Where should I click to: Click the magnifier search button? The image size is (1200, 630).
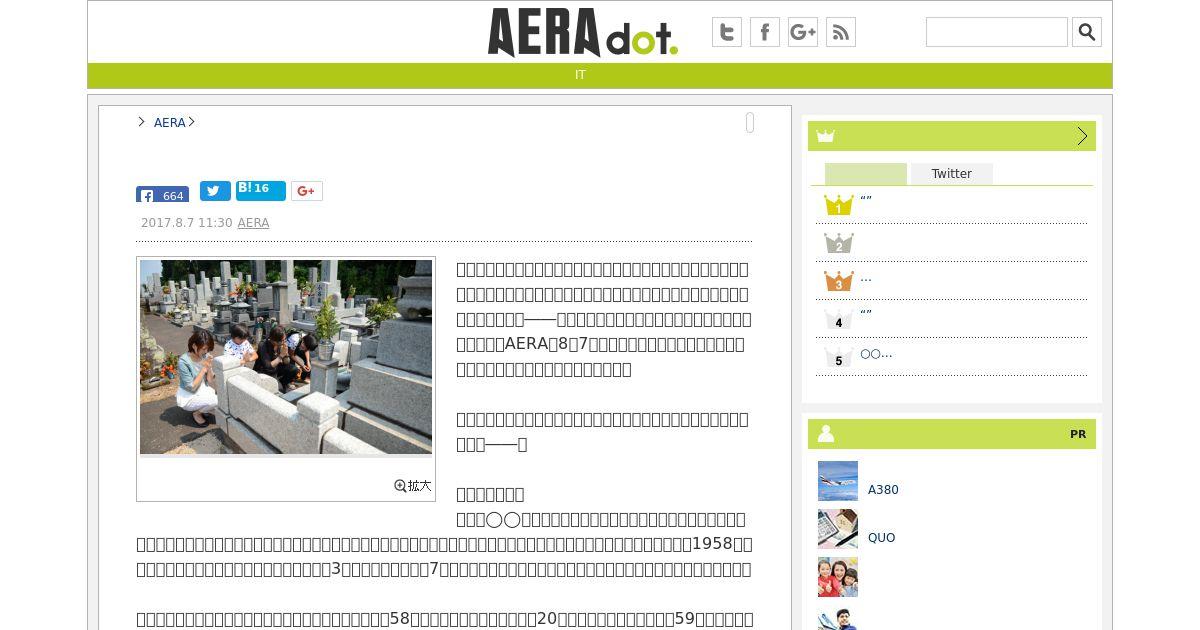pos(1087,32)
